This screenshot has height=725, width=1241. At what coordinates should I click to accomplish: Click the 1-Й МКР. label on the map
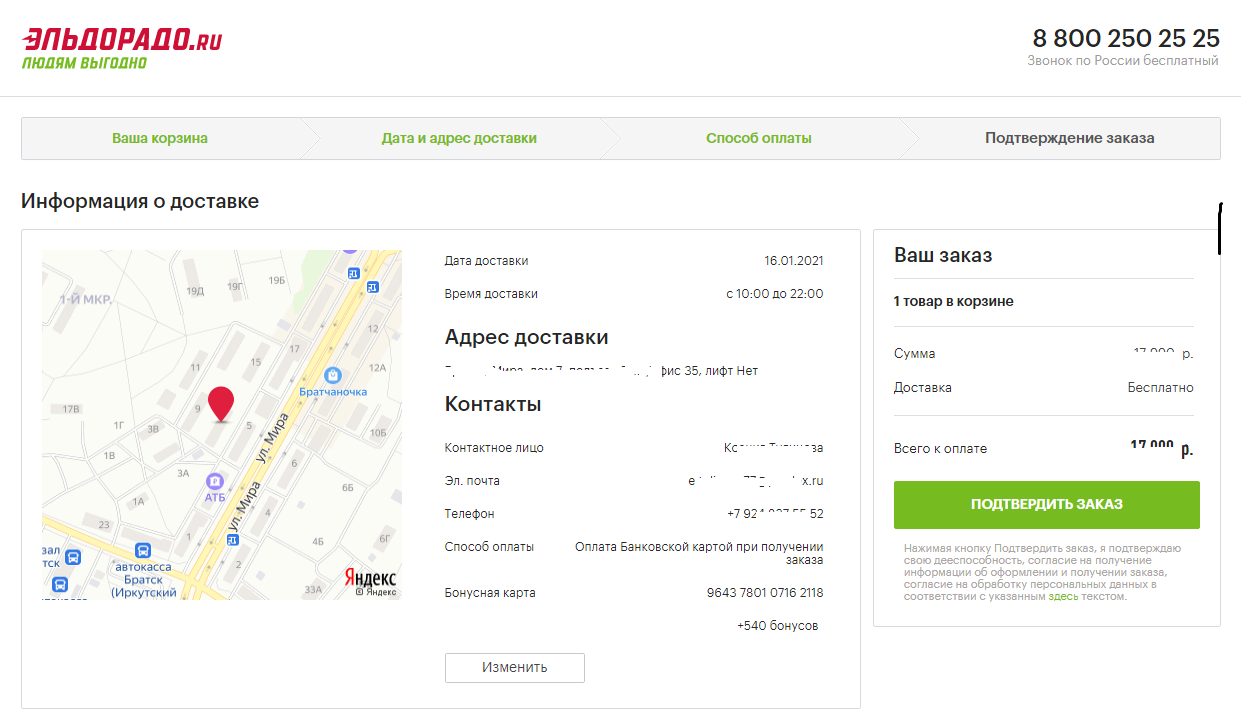pyautogui.click(x=85, y=299)
